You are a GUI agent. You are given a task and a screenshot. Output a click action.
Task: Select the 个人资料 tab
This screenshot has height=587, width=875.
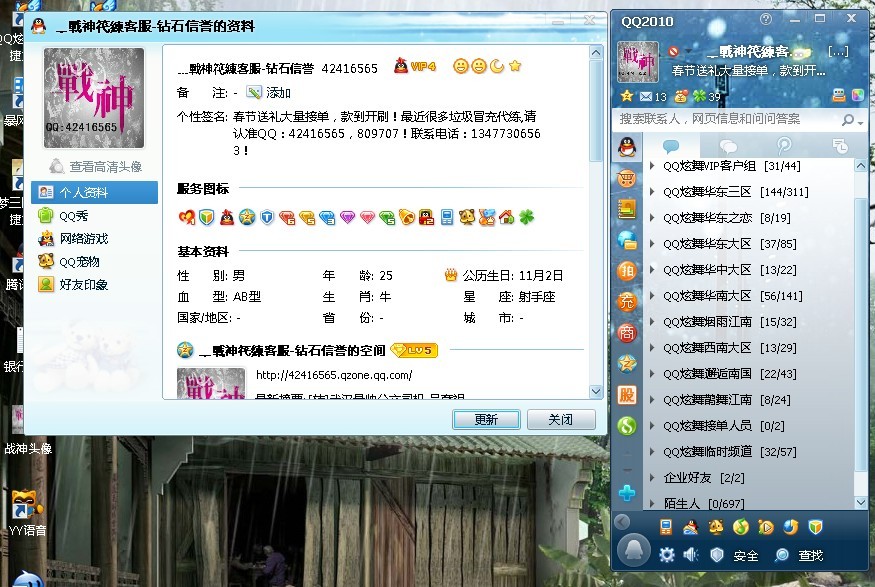pos(94,193)
